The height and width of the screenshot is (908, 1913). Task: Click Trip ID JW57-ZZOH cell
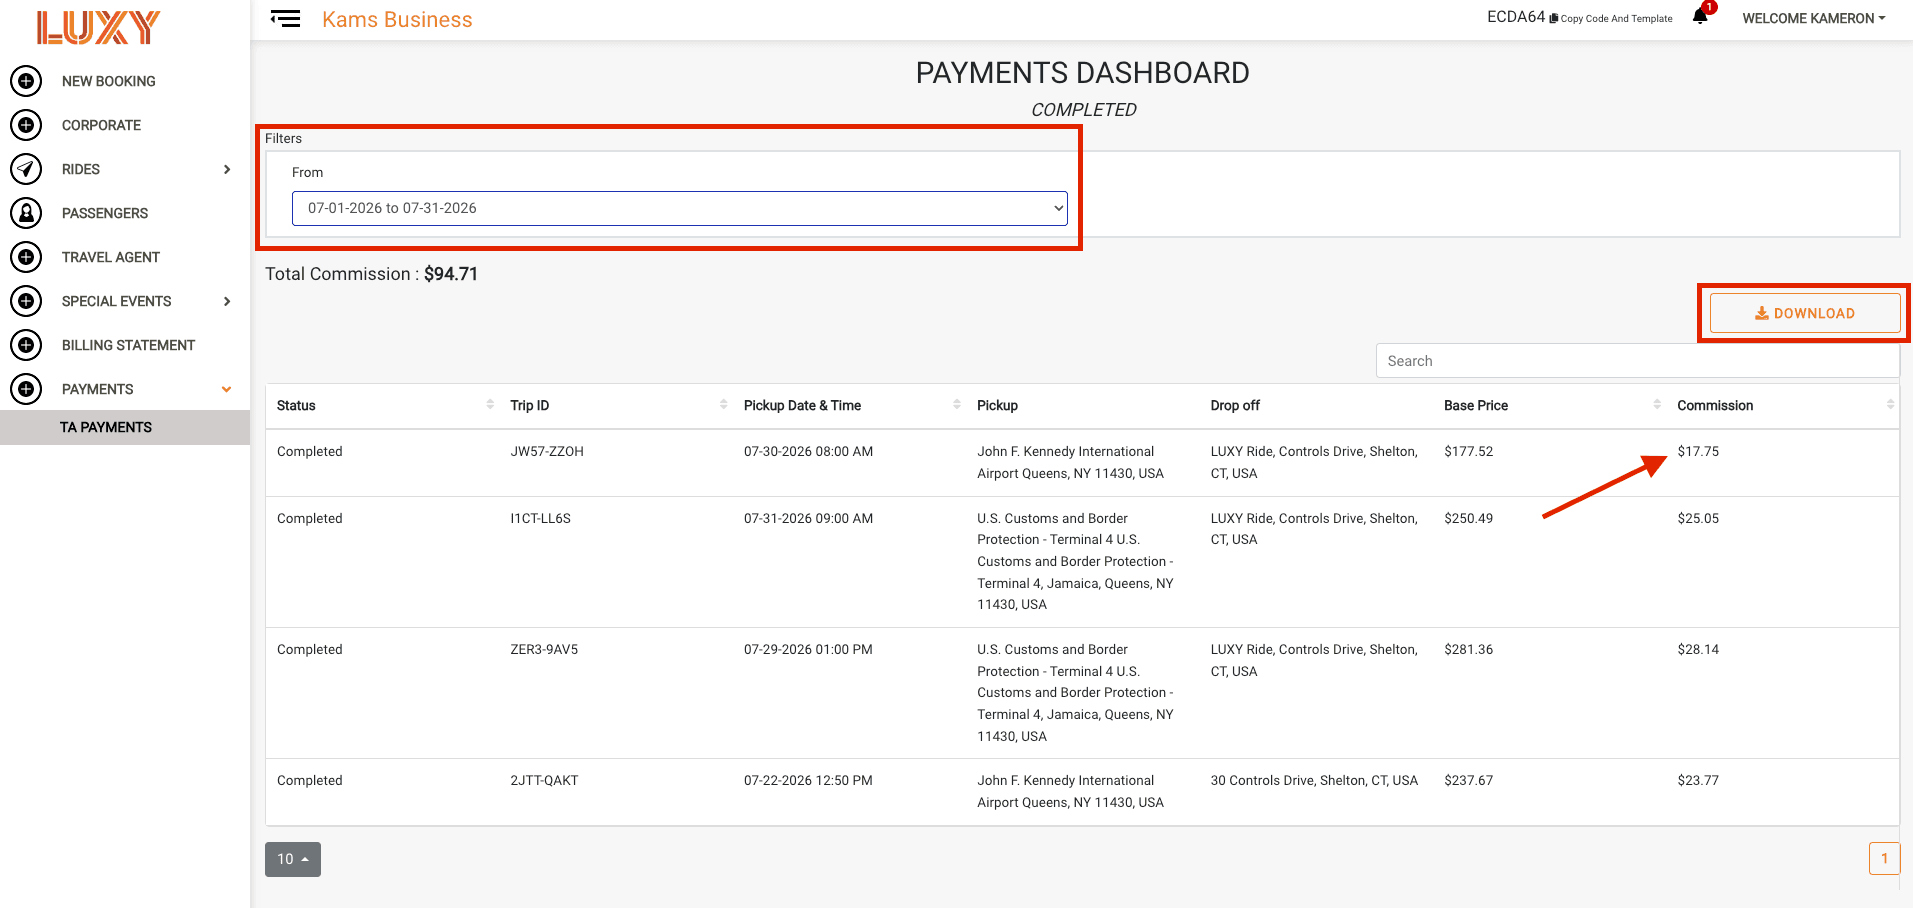[x=547, y=451]
